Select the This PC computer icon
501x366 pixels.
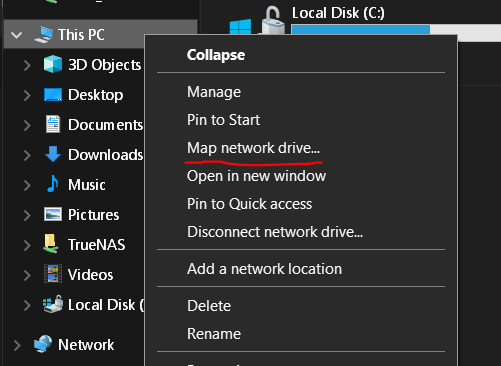tap(44, 35)
